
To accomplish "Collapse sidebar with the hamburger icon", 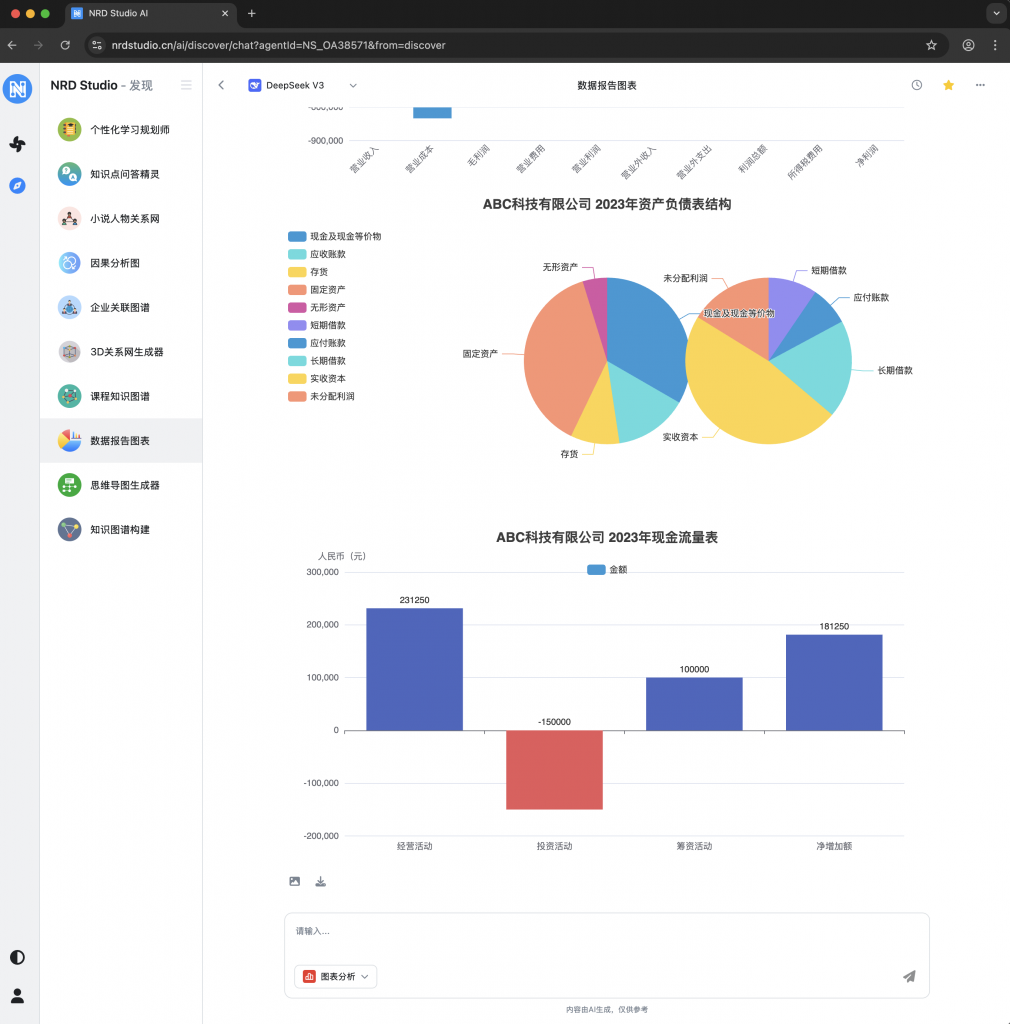I will point(186,85).
